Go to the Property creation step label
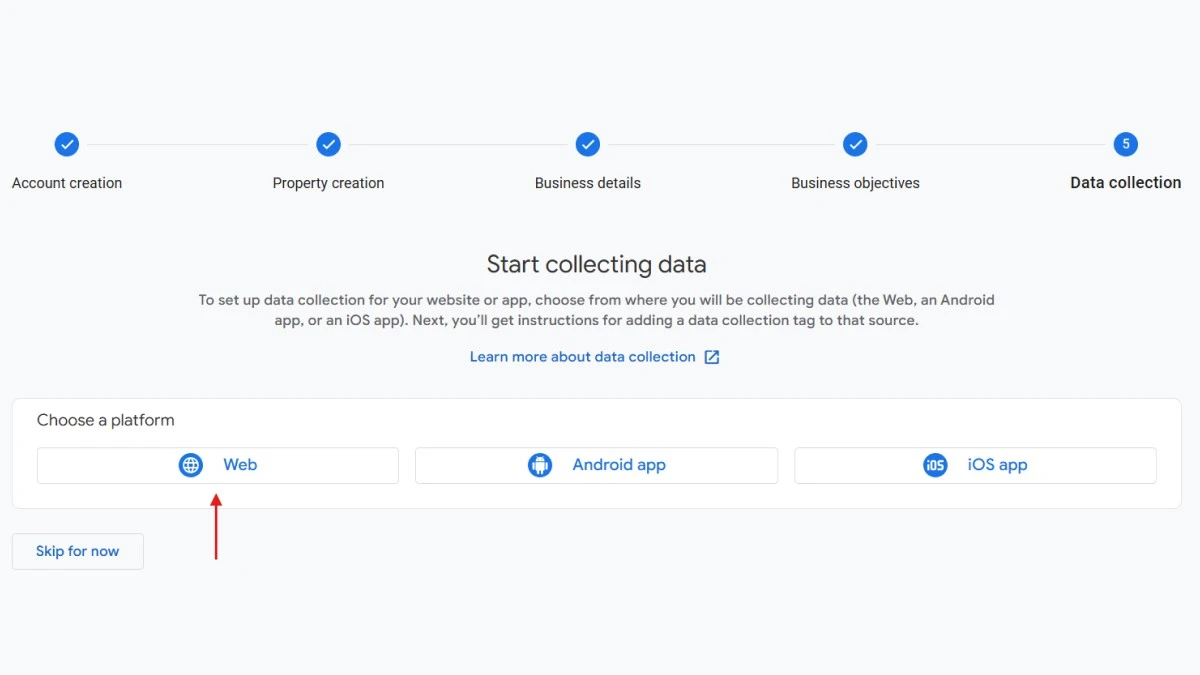Image resolution: width=1200 pixels, height=675 pixels. 328,183
